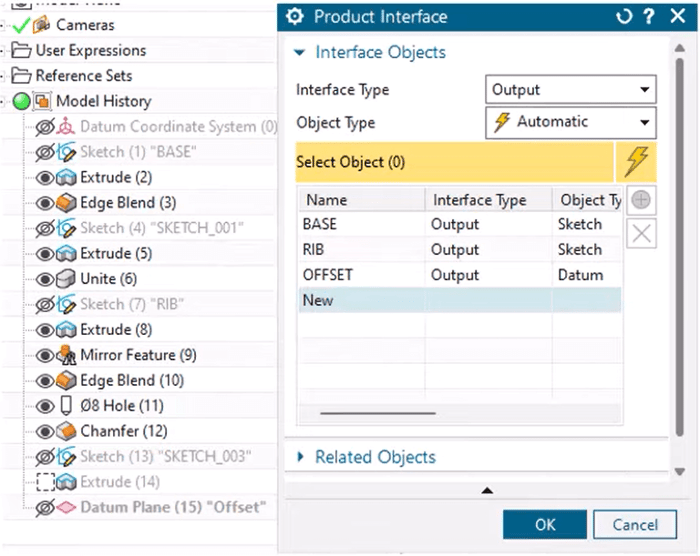Click the Extrude (5) feature icon
The image size is (700, 556).
66,254
